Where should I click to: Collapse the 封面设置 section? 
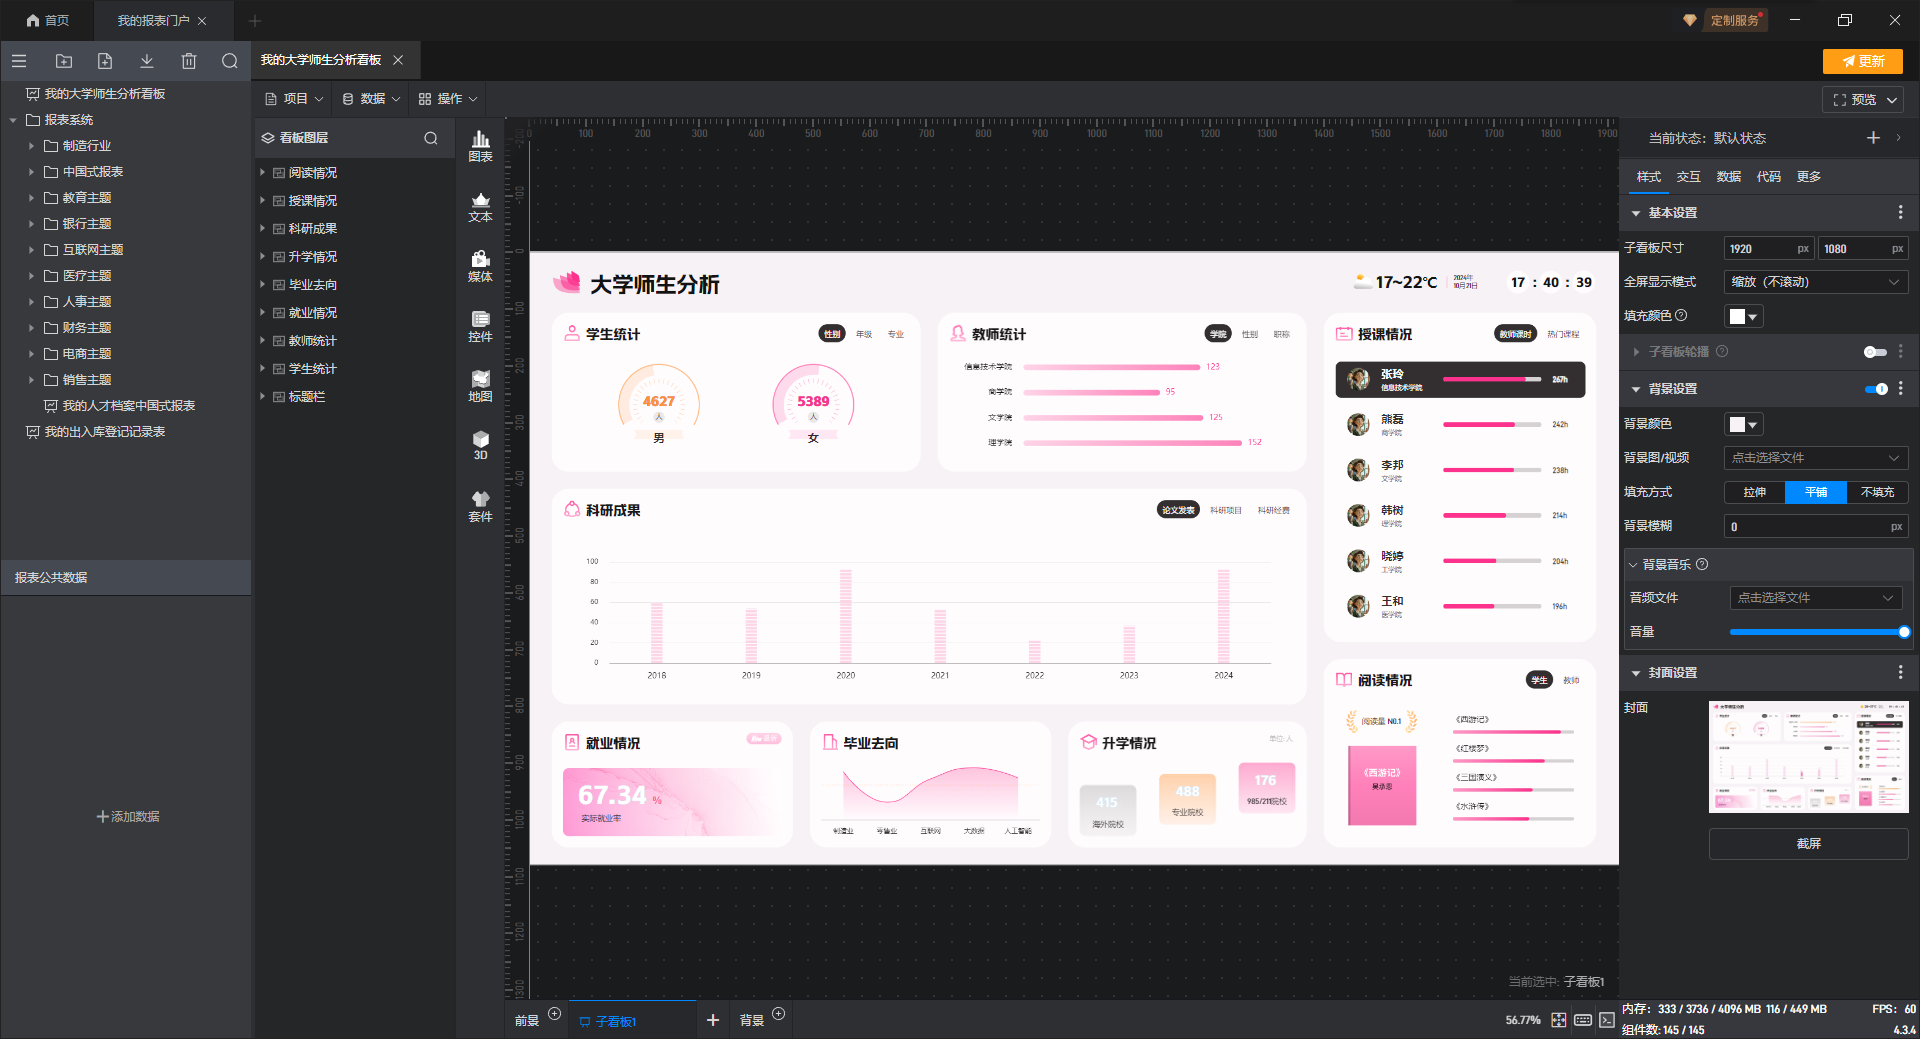pyautogui.click(x=1636, y=673)
